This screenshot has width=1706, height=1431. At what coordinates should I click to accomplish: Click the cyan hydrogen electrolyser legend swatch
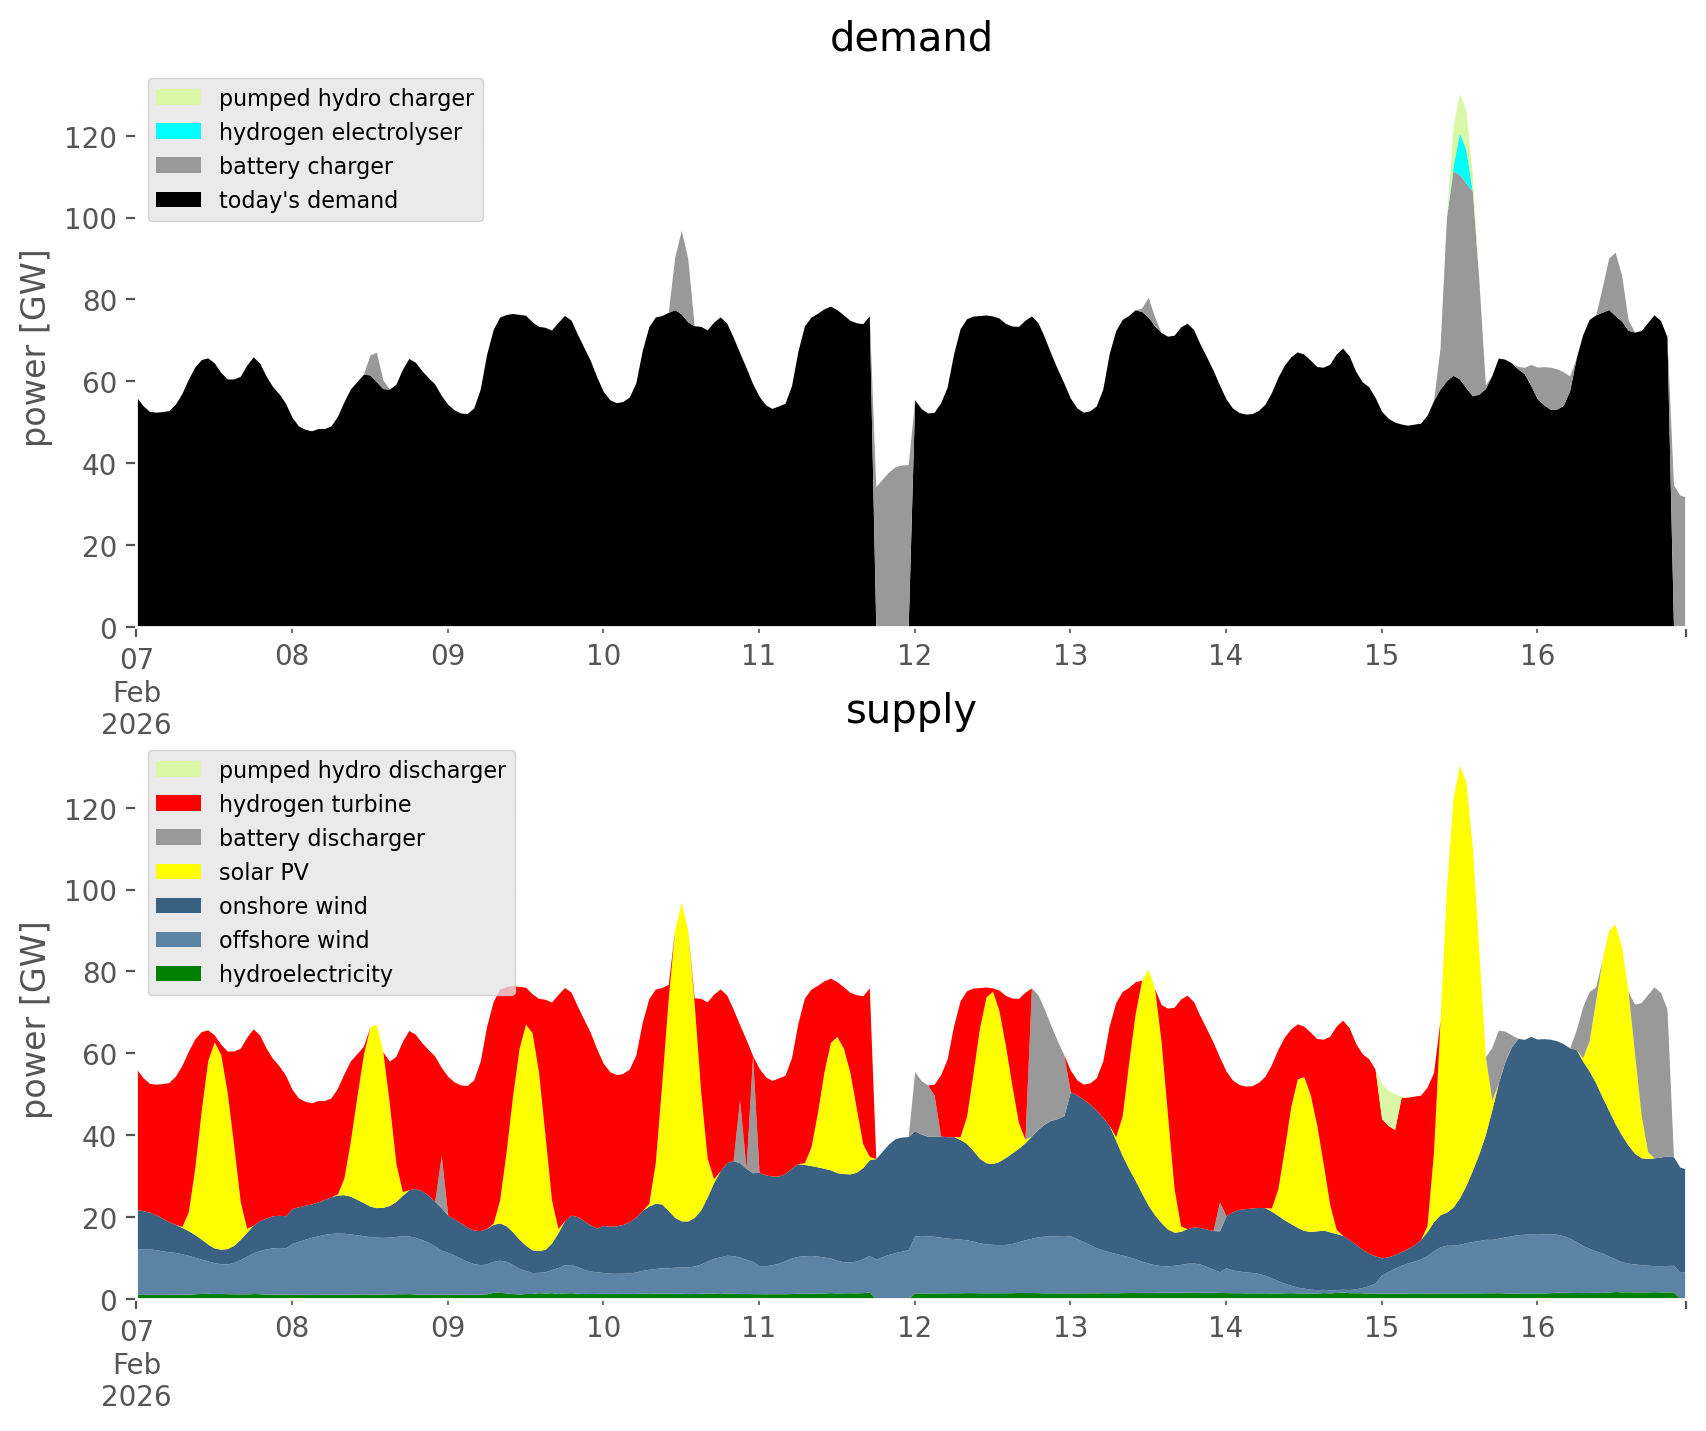[179, 132]
